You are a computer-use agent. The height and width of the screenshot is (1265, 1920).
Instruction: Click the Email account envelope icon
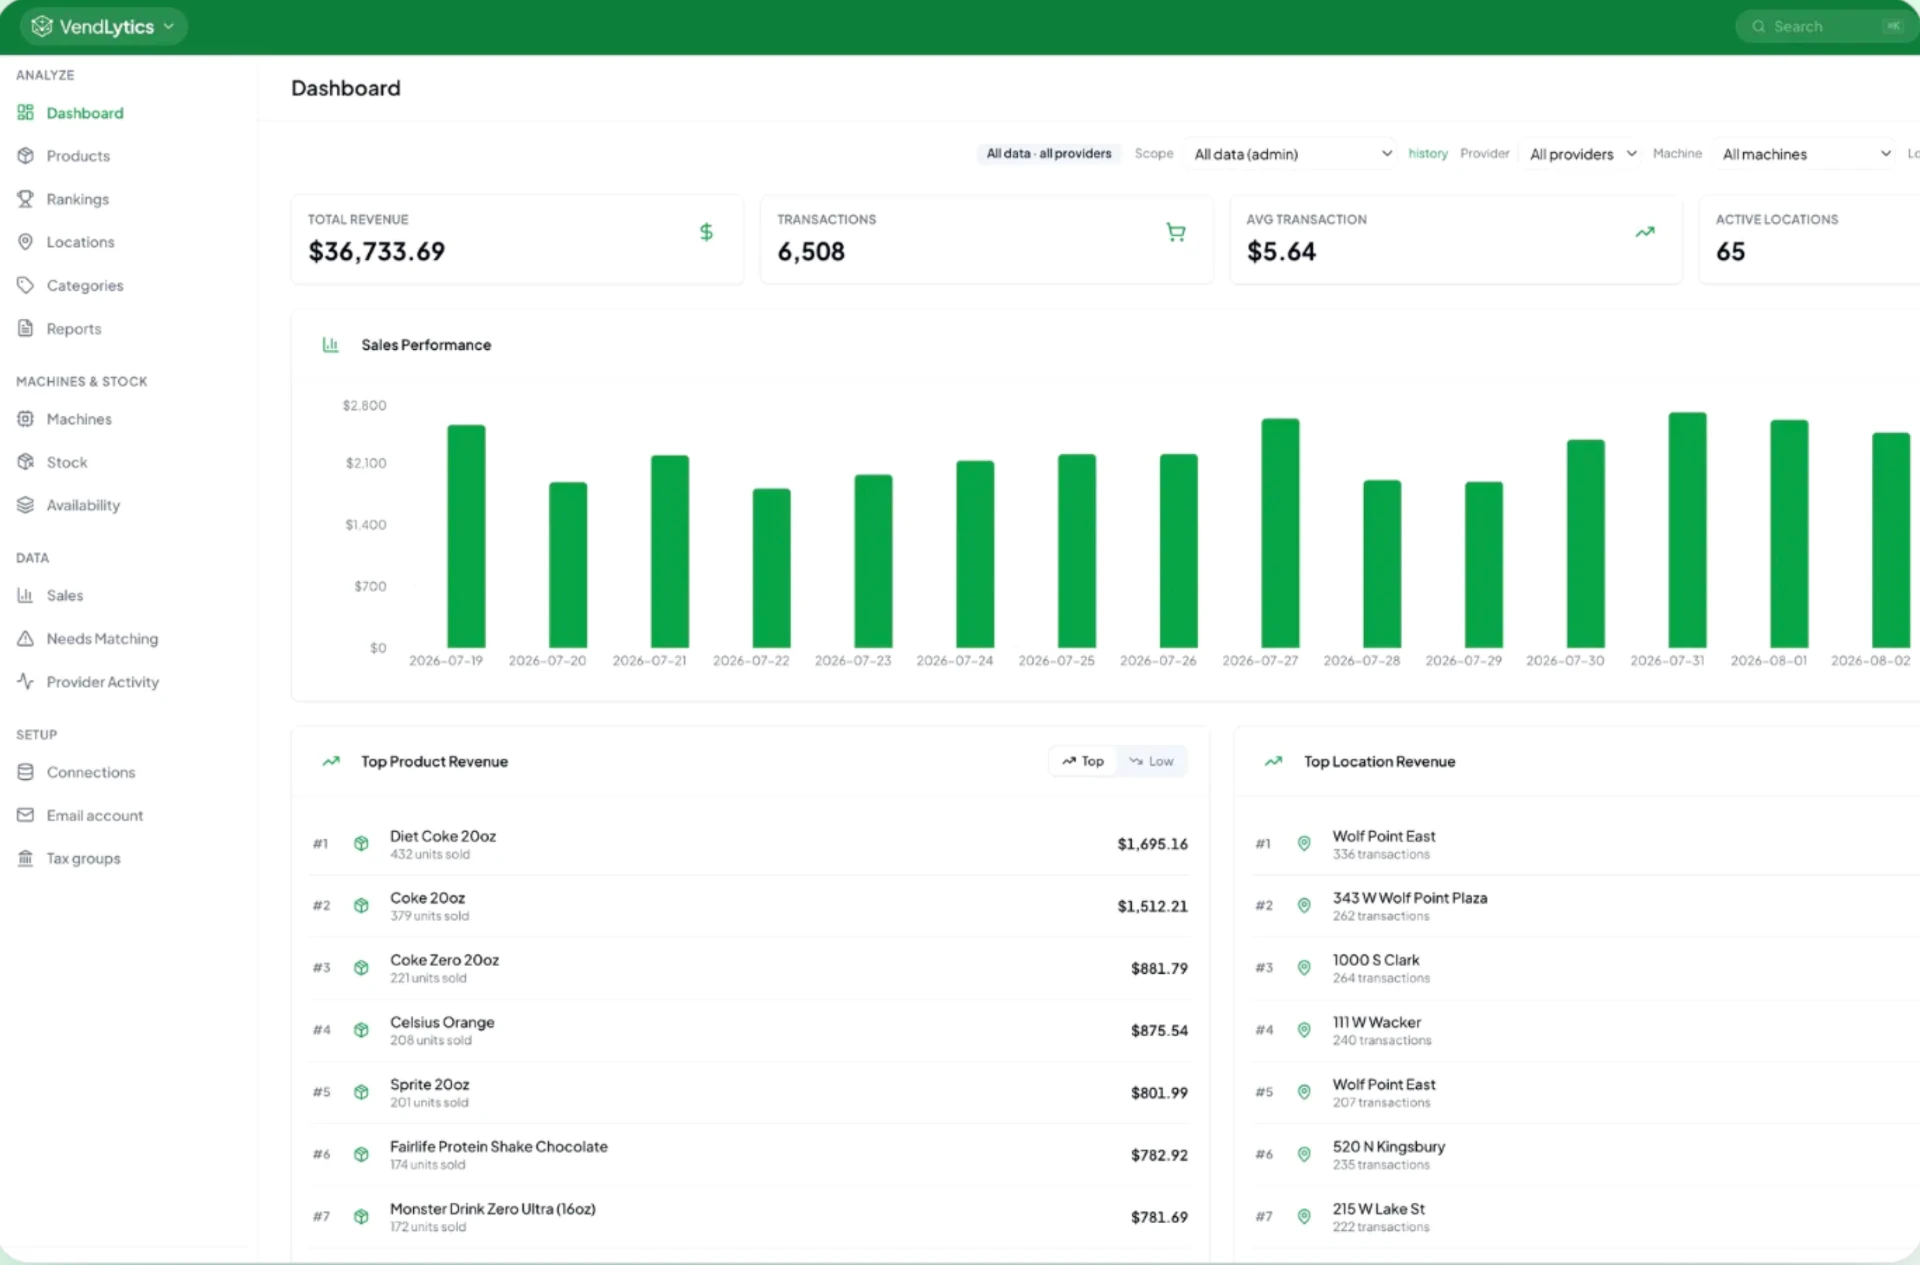coord(25,815)
